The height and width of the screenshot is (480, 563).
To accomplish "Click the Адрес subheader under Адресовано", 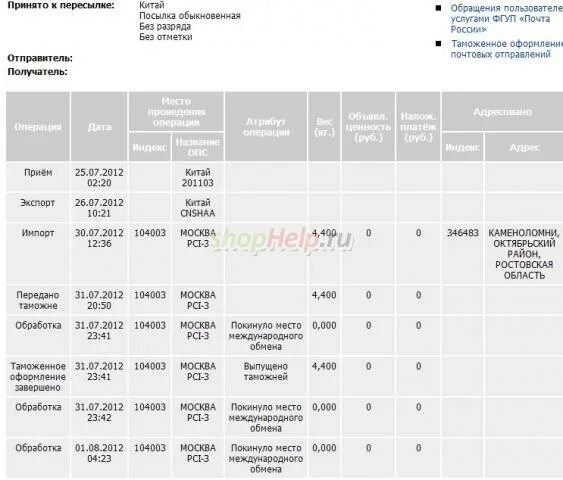I will 524,147.
